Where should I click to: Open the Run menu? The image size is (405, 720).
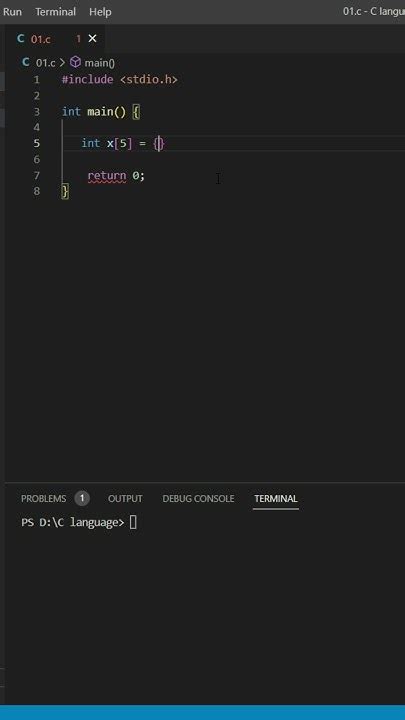12,11
